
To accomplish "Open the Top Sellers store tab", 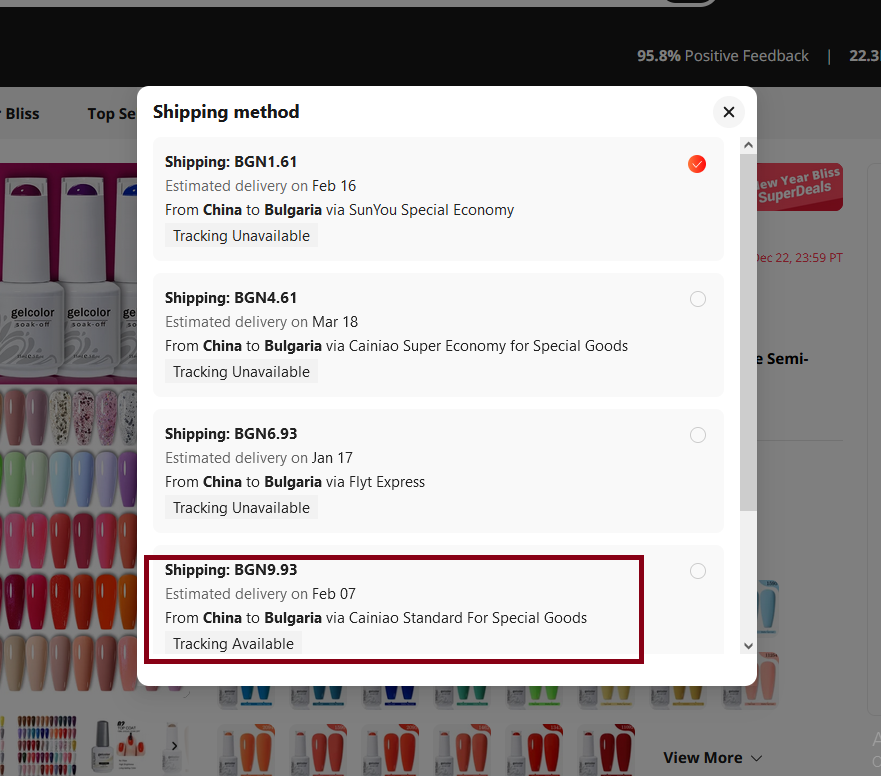I will (112, 114).
